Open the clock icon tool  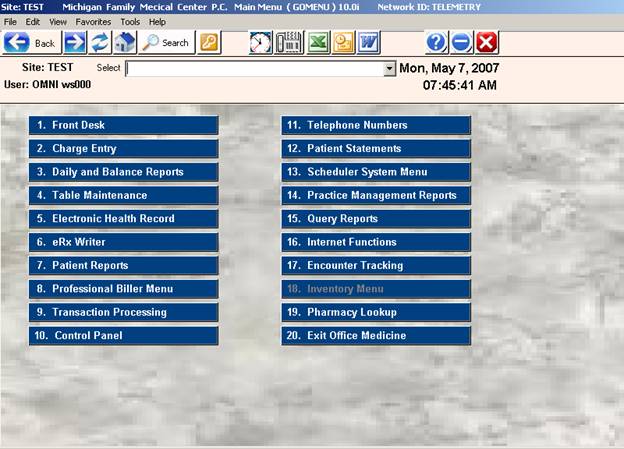point(260,42)
